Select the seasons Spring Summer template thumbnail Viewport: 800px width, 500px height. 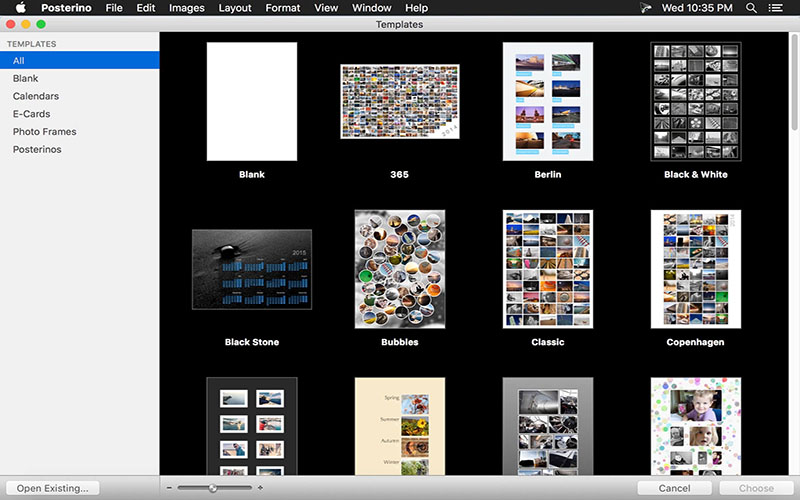tap(400, 427)
